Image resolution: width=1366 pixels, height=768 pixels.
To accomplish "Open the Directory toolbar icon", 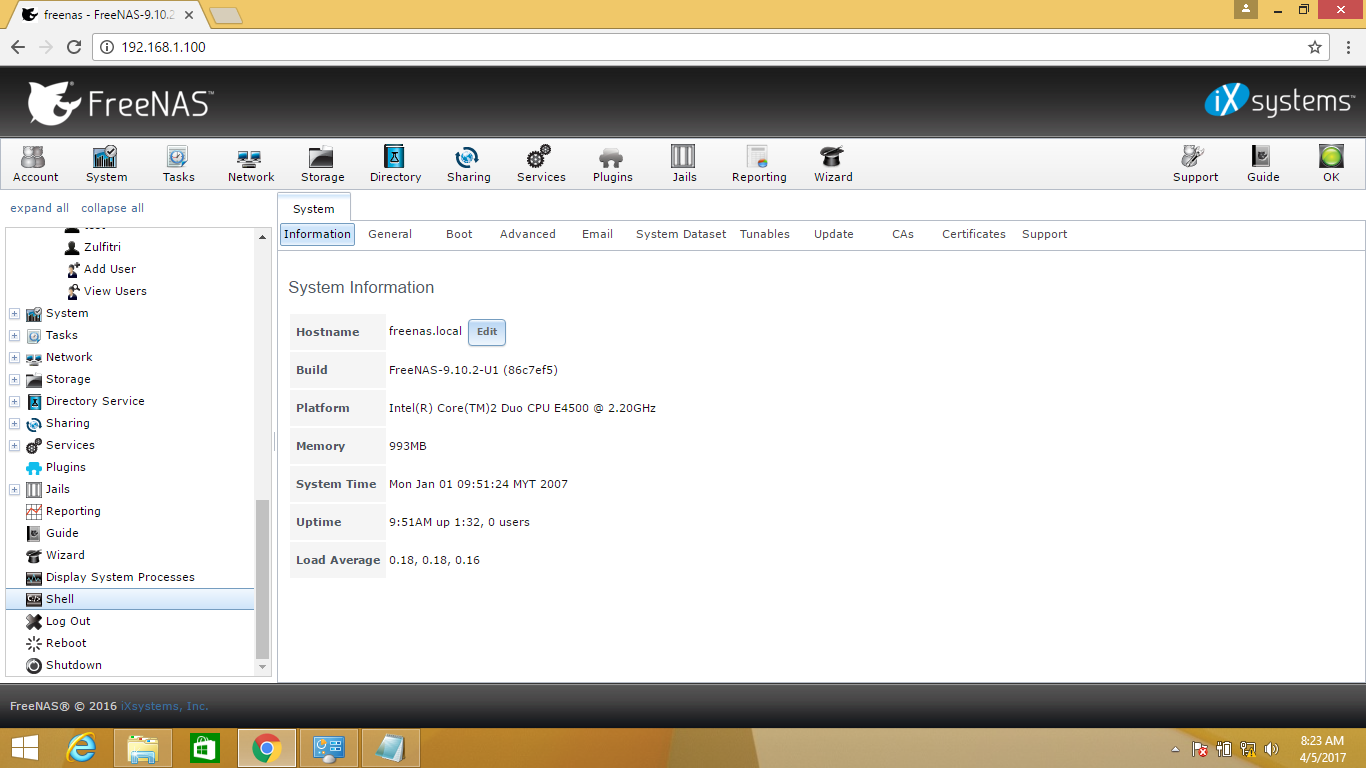I will coord(395,163).
